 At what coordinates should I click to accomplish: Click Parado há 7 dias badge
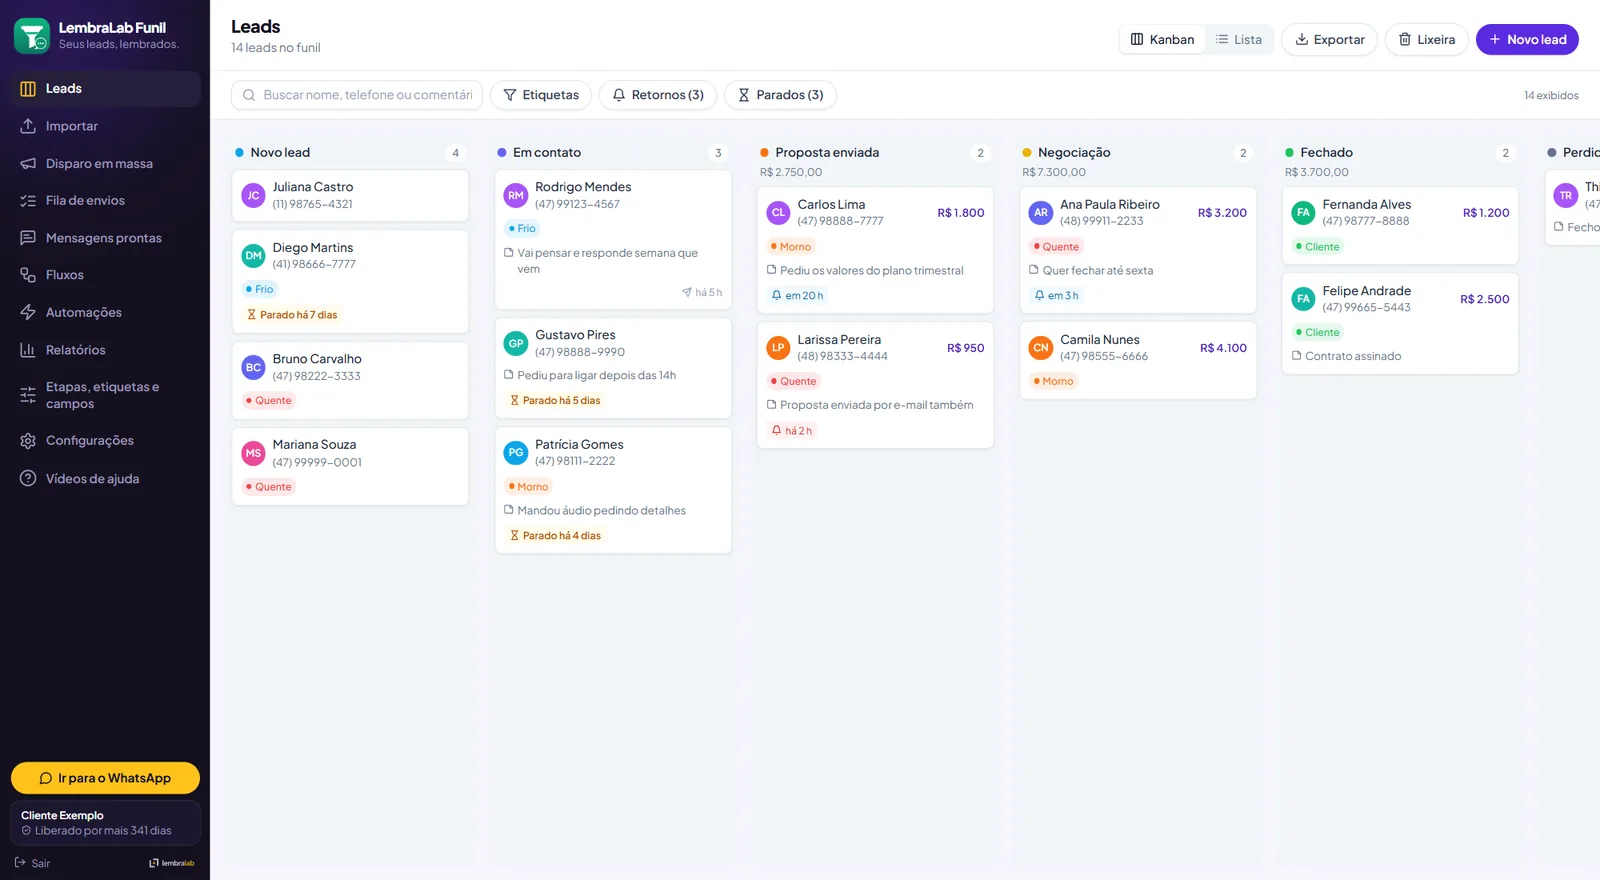292,315
